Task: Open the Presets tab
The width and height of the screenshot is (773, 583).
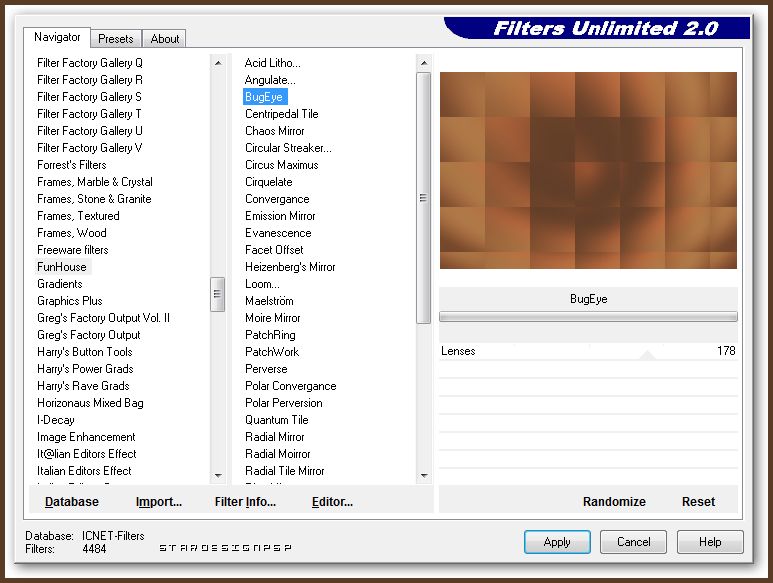Action: [x=116, y=39]
